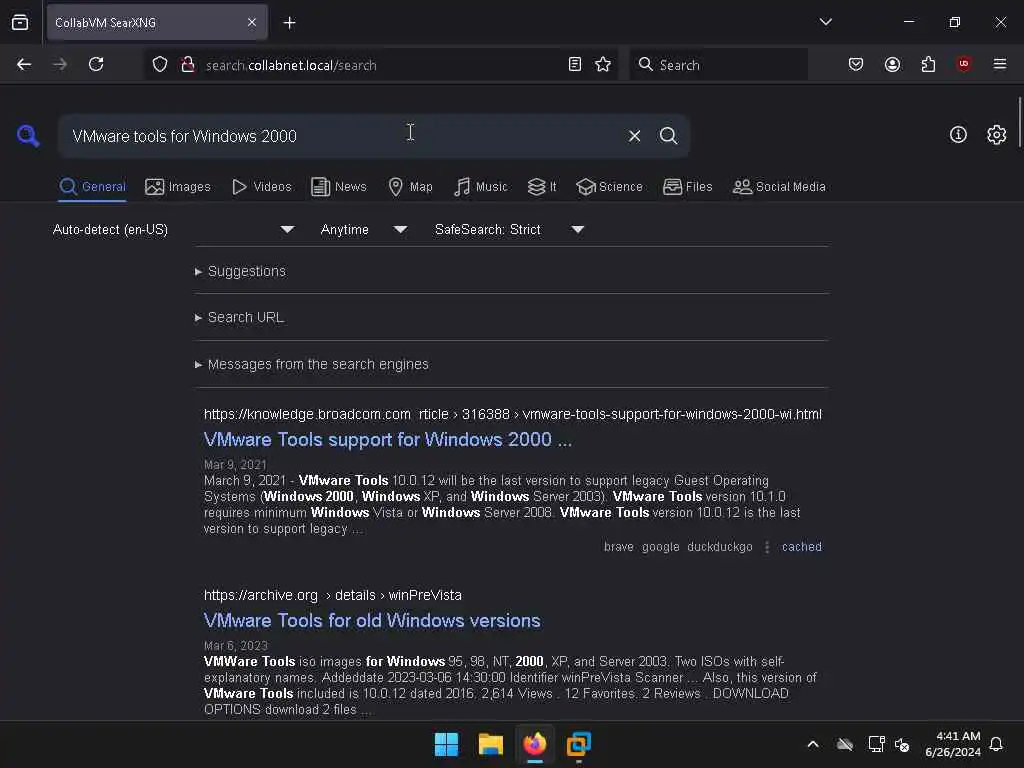Click the Firefox taskbar icon
The width and height of the screenshot is (1024, 768).
coord(535,744)
